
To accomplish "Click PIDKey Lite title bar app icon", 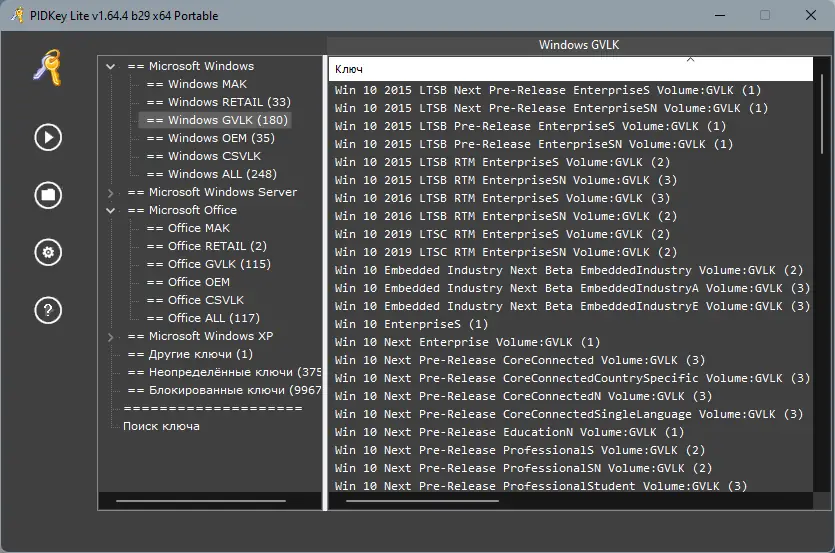I will (14, 15).
